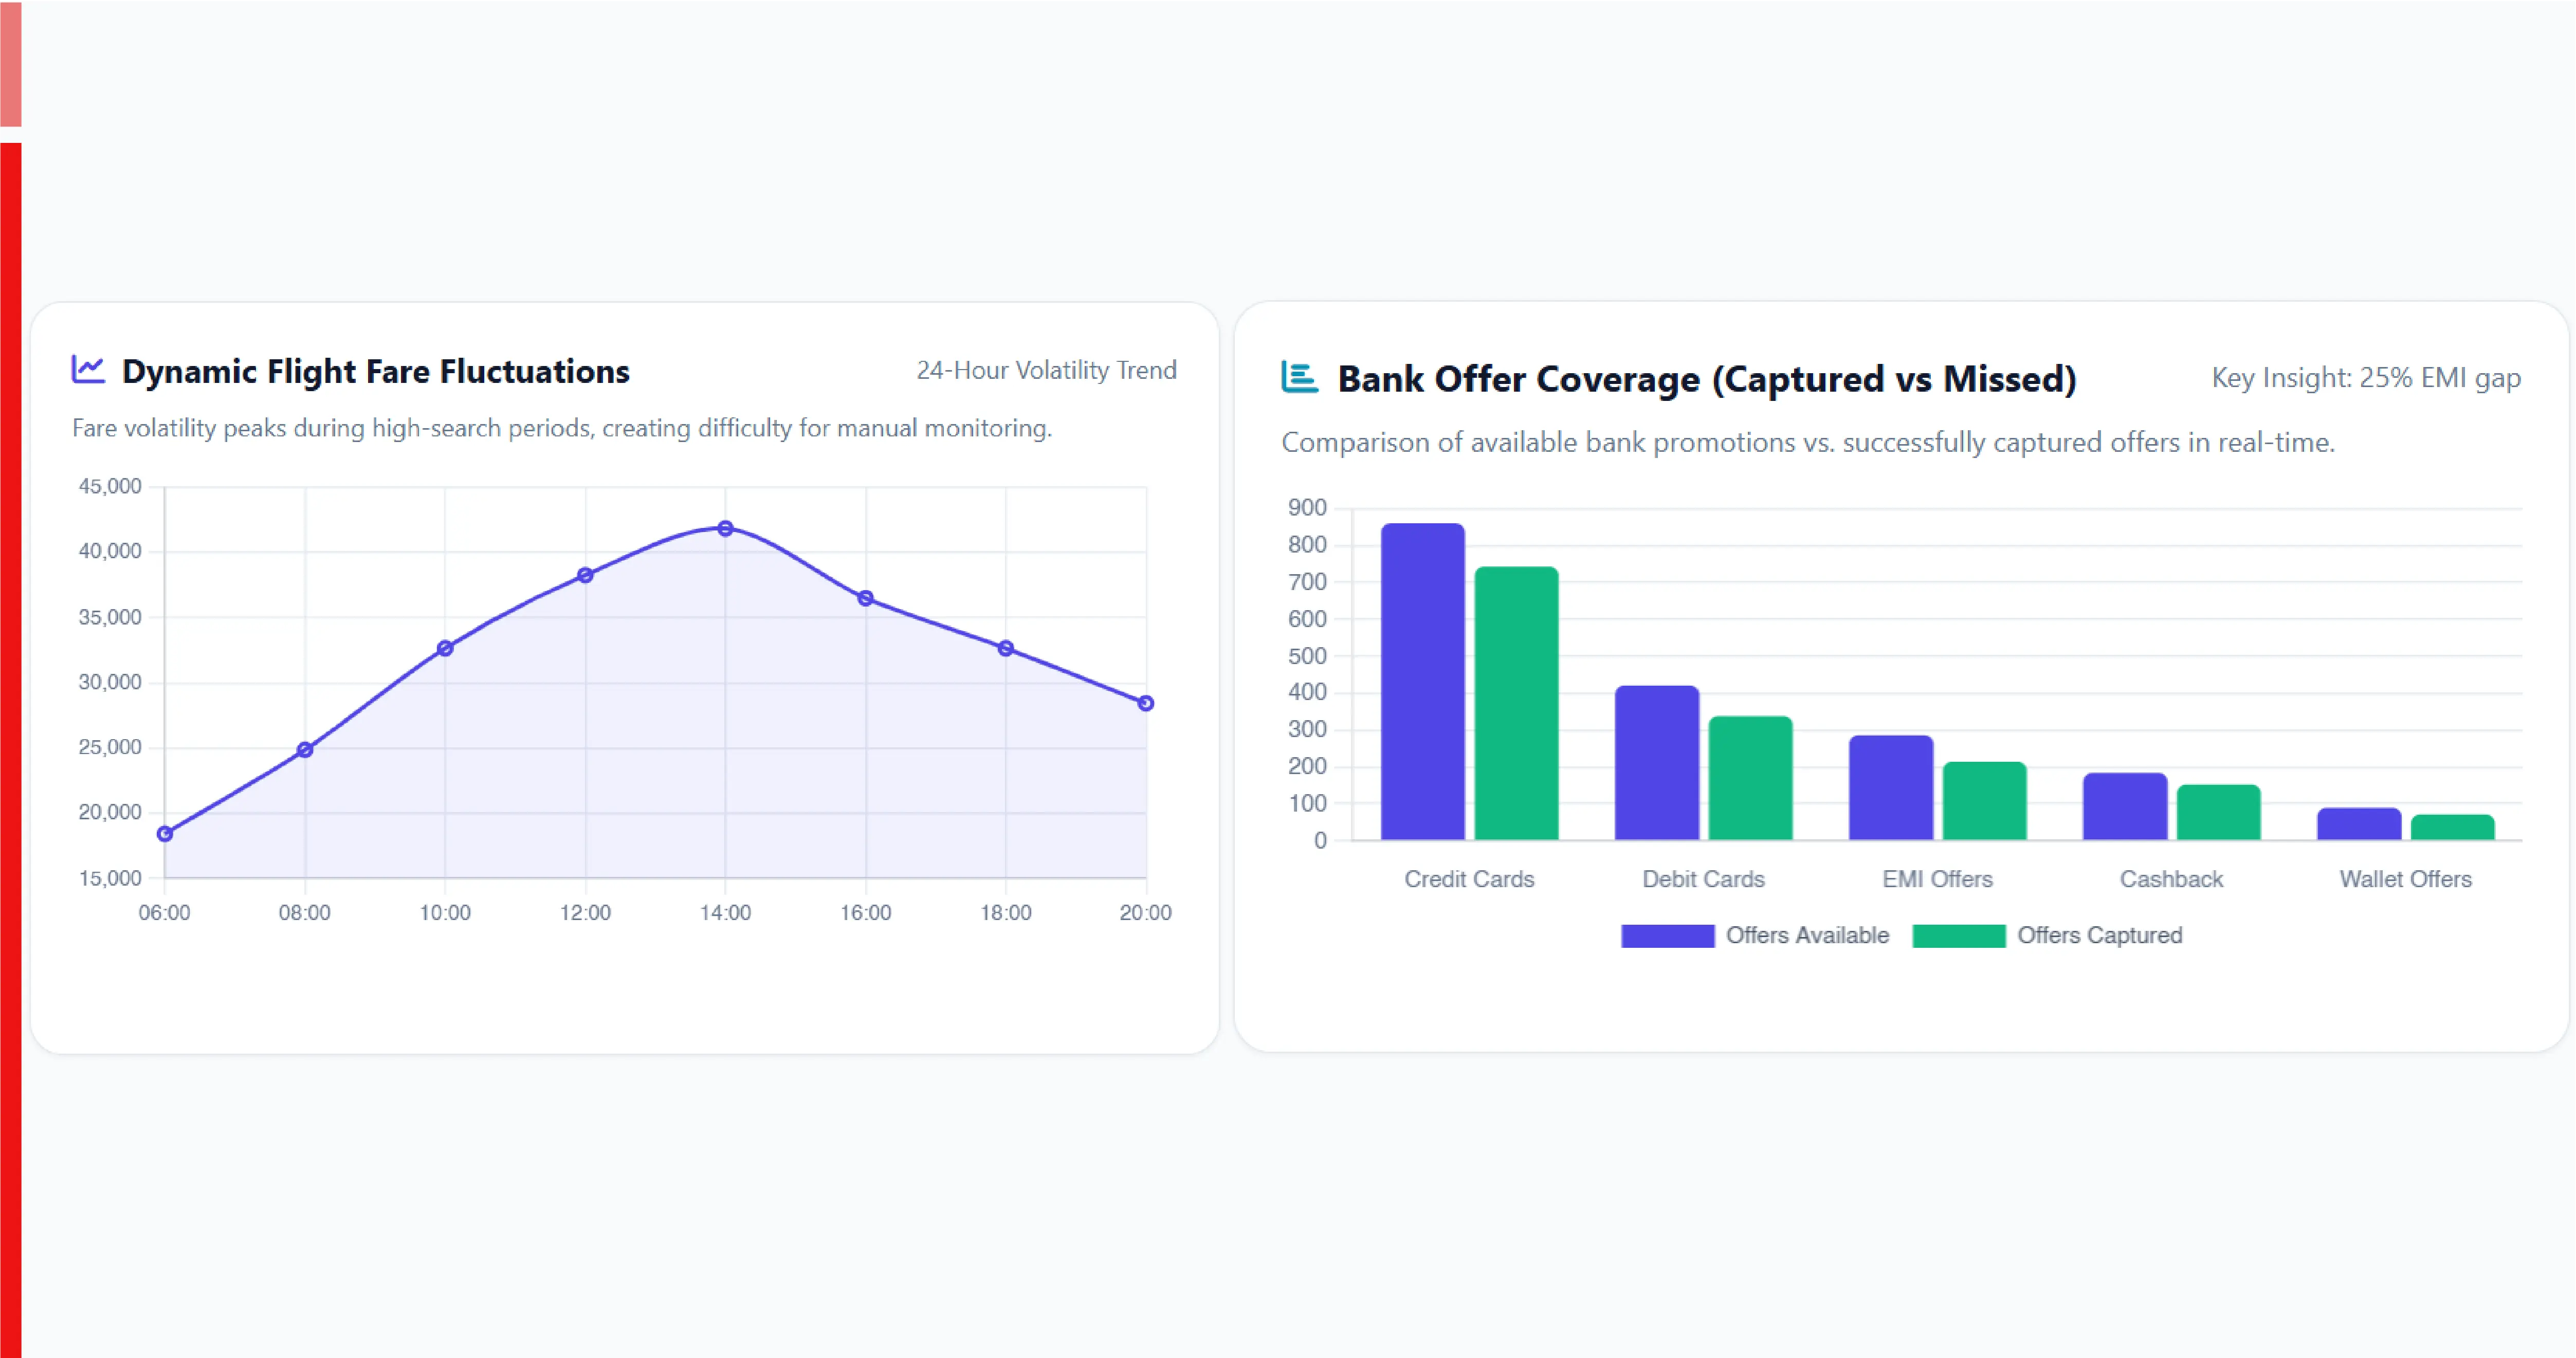2576x1358 pixels.
Task: Click the 45,000 y-axis value
Action: point(110,487)
